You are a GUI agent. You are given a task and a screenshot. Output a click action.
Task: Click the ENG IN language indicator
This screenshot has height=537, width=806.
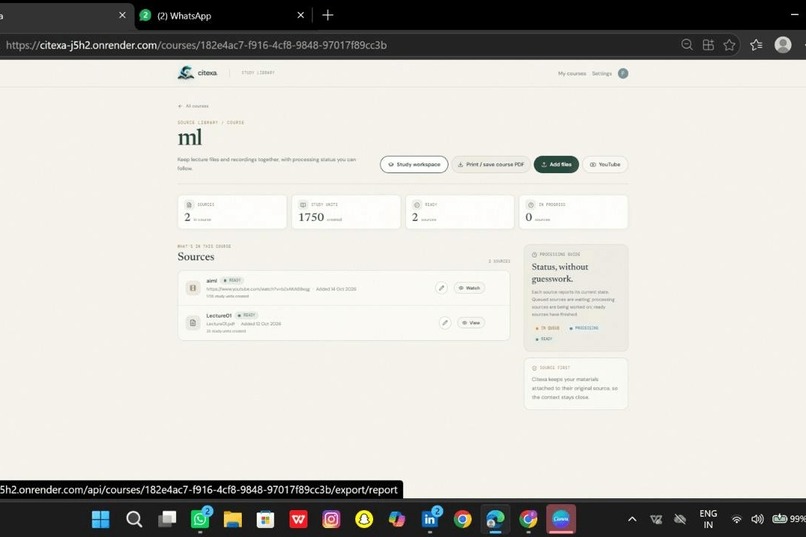click(708, 519)
